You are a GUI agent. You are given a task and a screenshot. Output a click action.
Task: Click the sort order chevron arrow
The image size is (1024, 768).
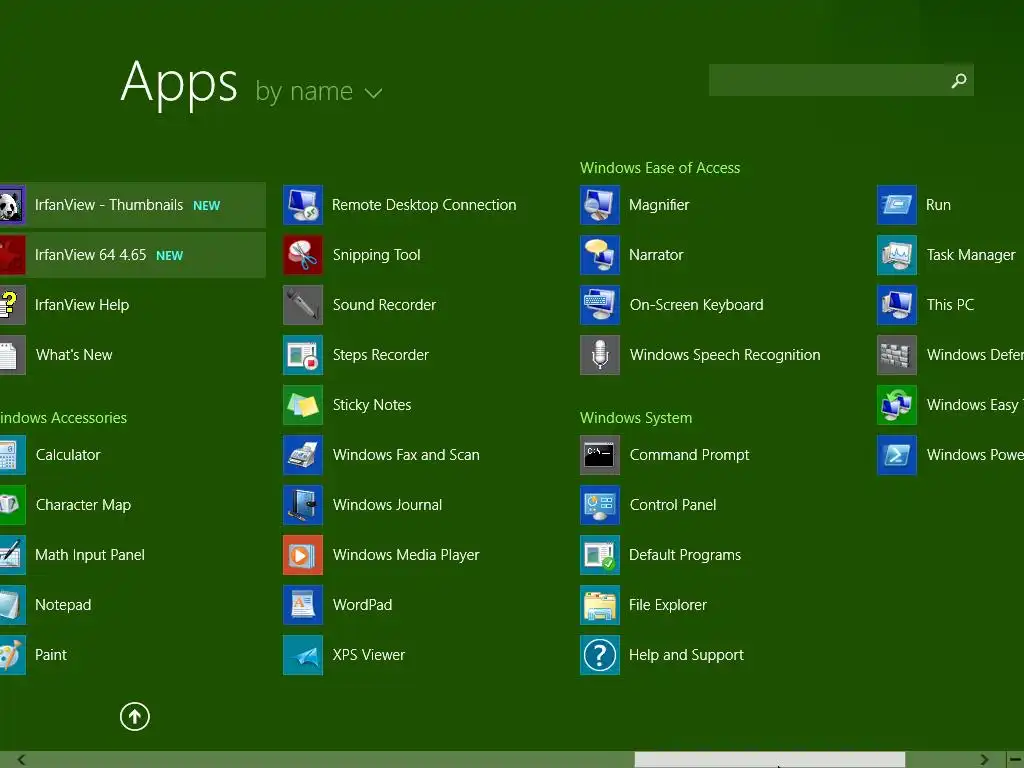pos(373,93)
